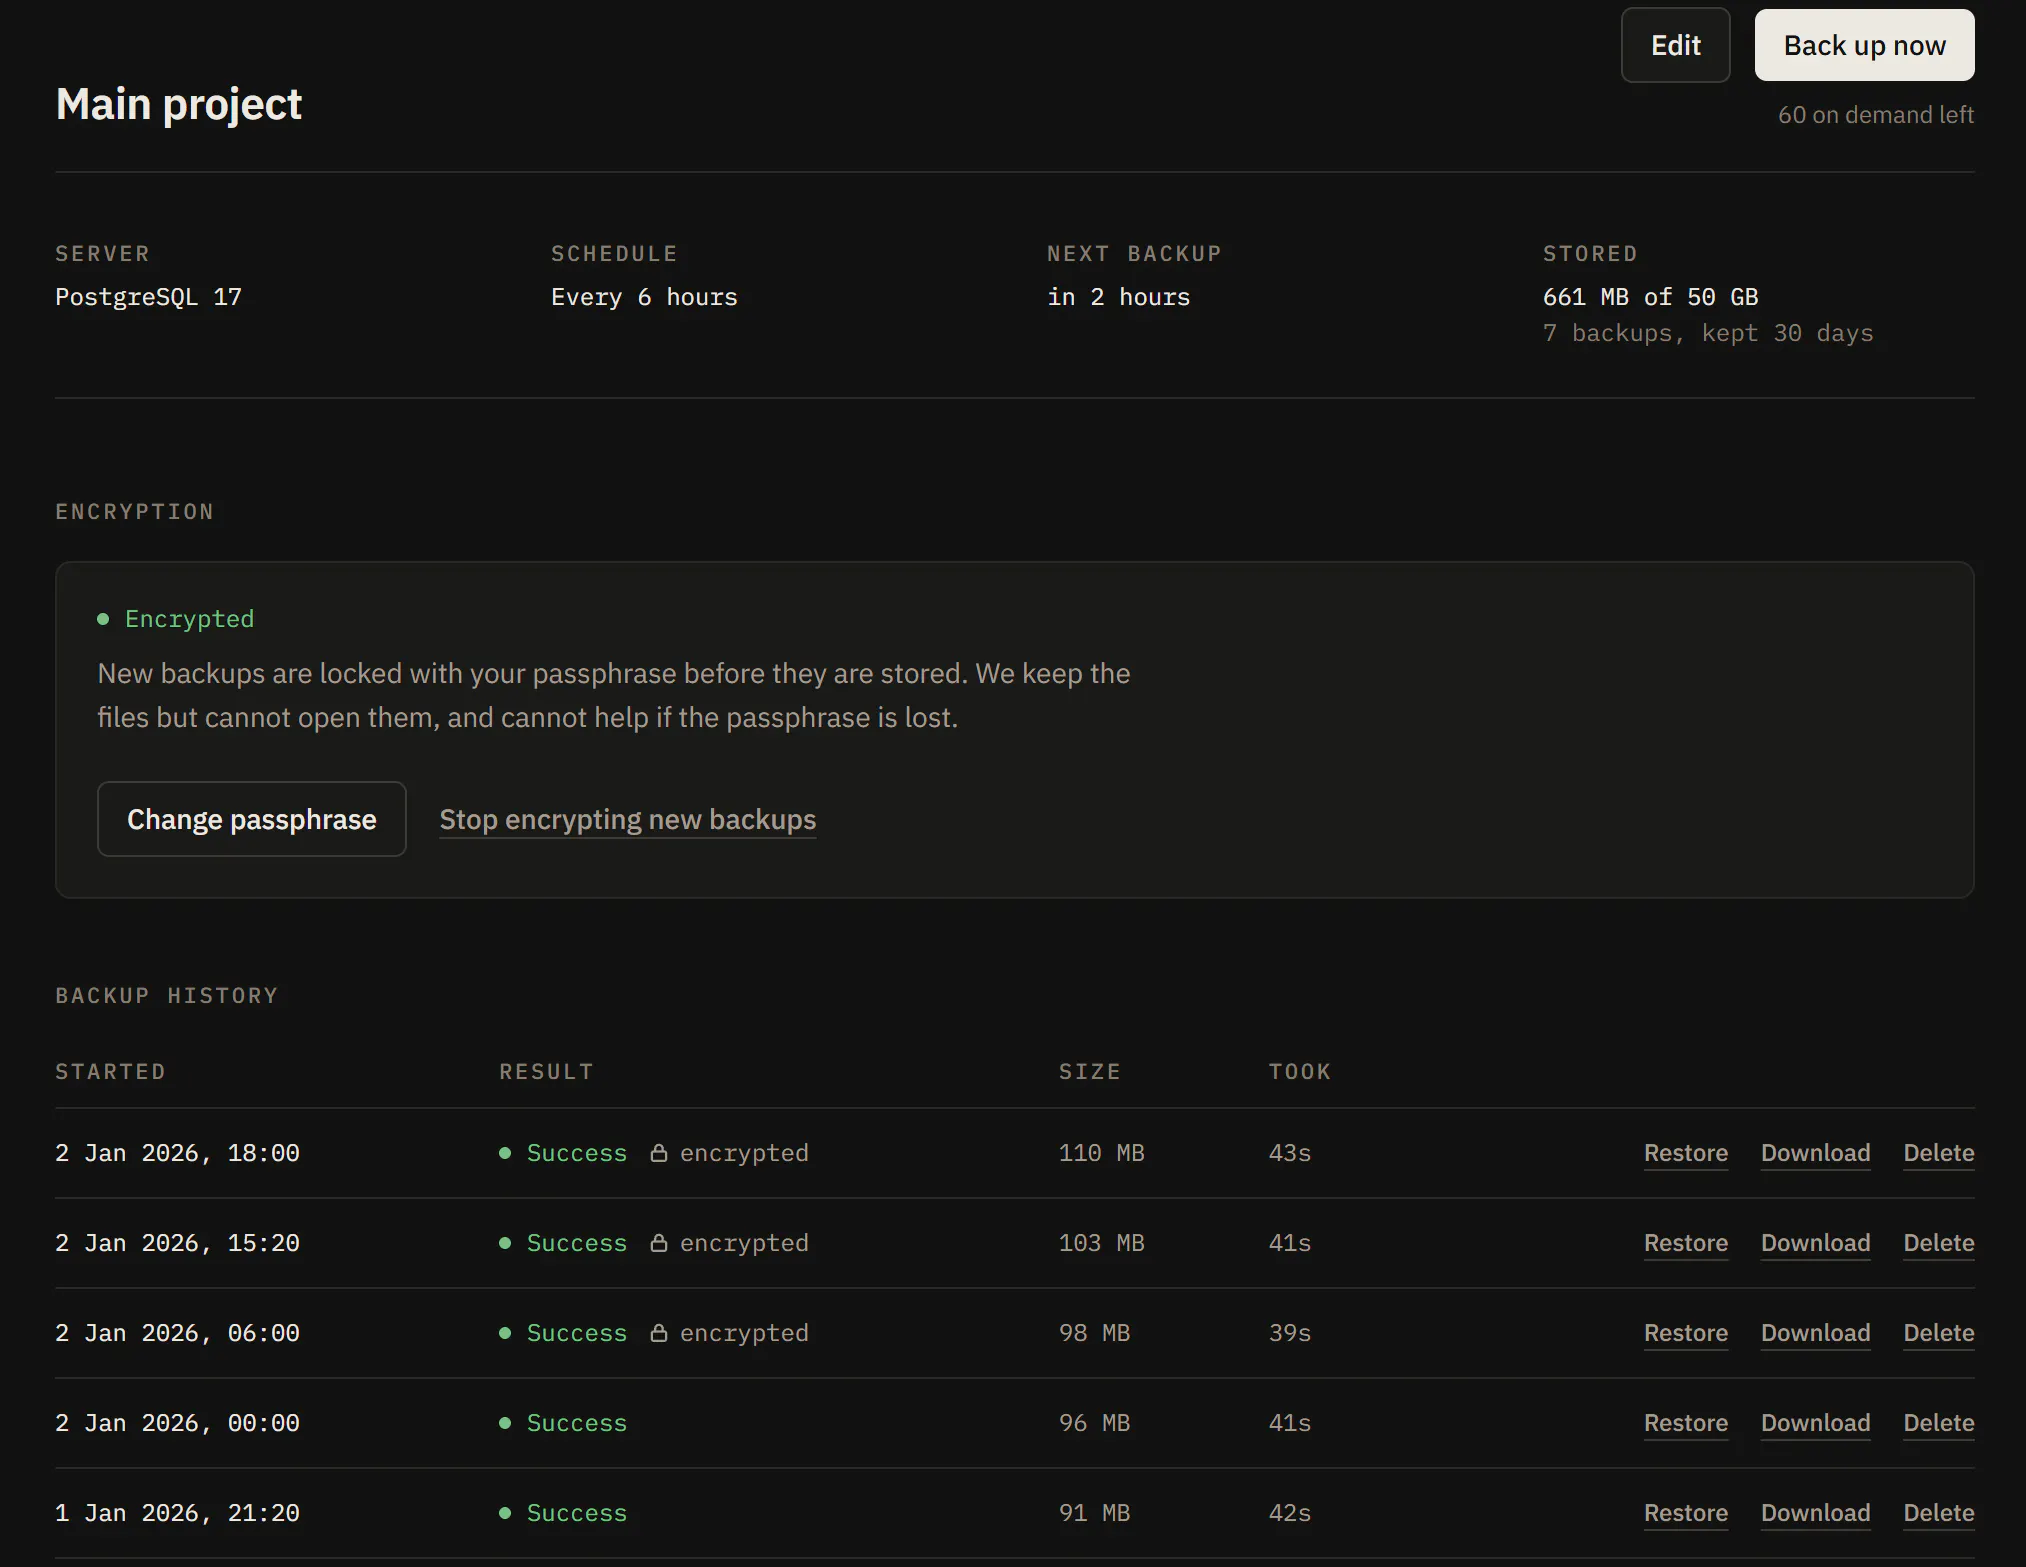The width and height of the screenshot is (2026, 1567).
Task: Click the '42s' duration cell
Action: [1289, 1513]
